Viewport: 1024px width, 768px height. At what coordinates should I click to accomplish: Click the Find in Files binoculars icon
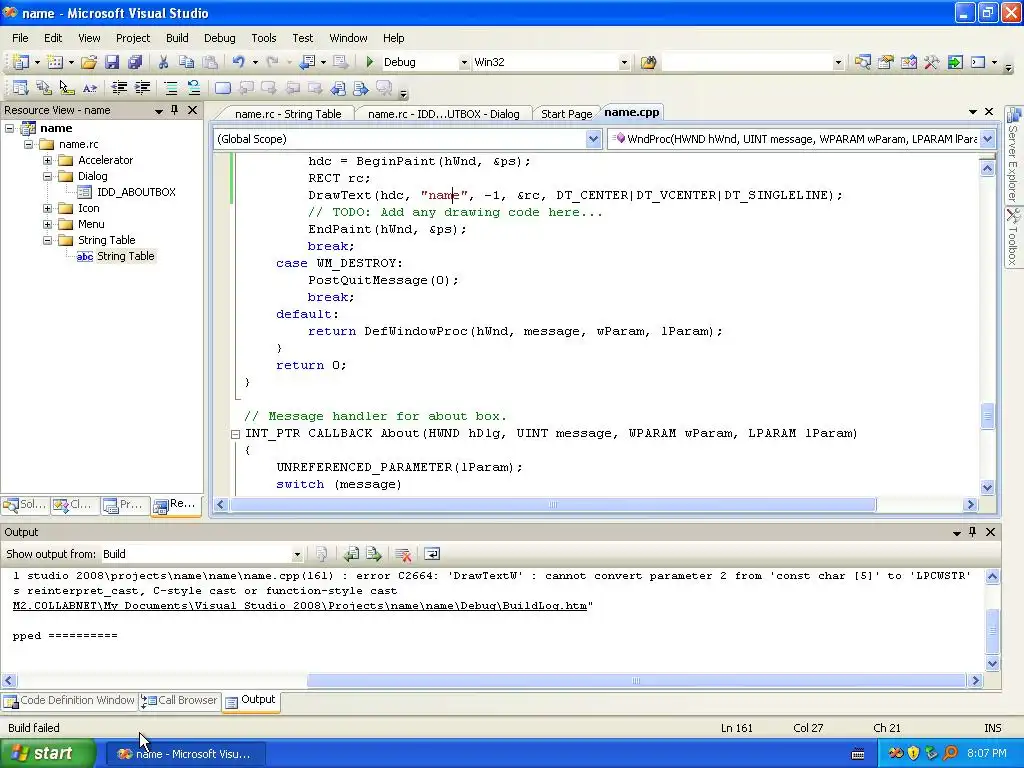point(648,62)
